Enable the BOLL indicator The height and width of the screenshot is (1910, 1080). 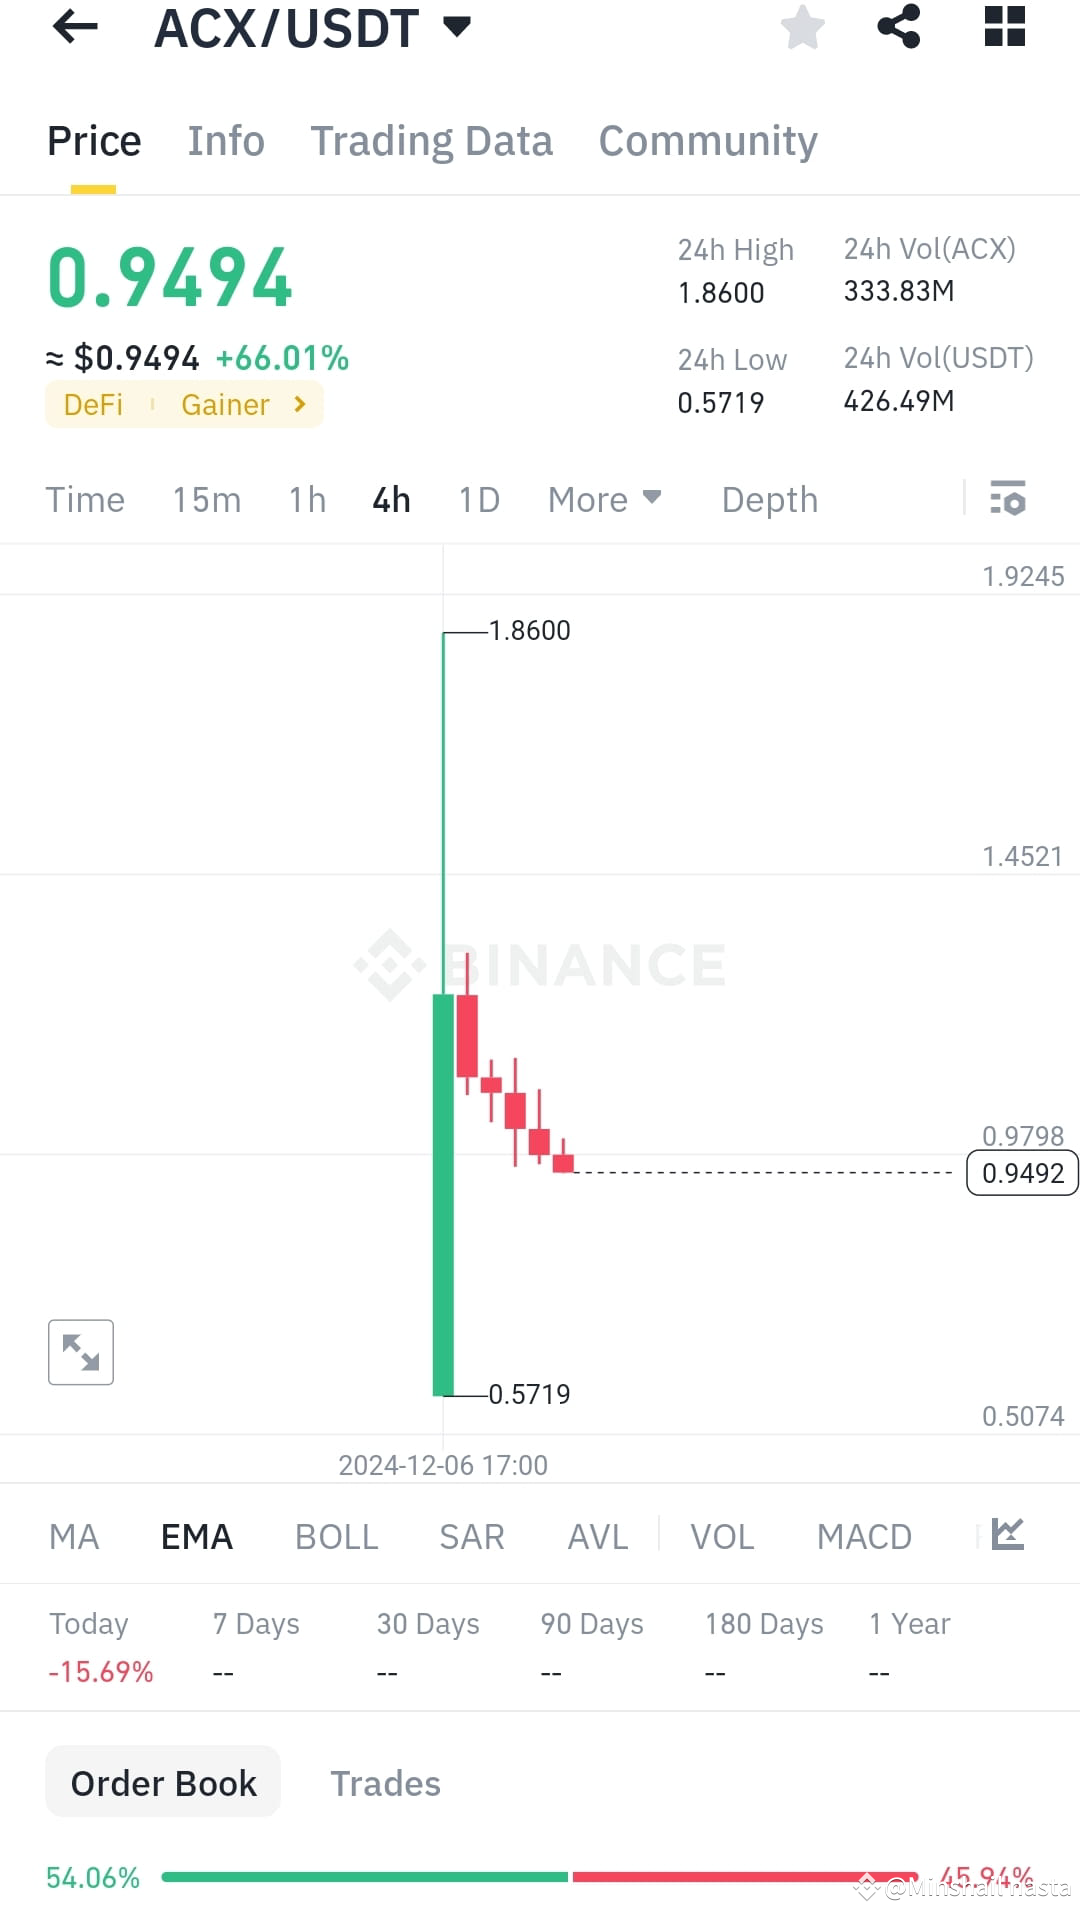pos(336,1536)
